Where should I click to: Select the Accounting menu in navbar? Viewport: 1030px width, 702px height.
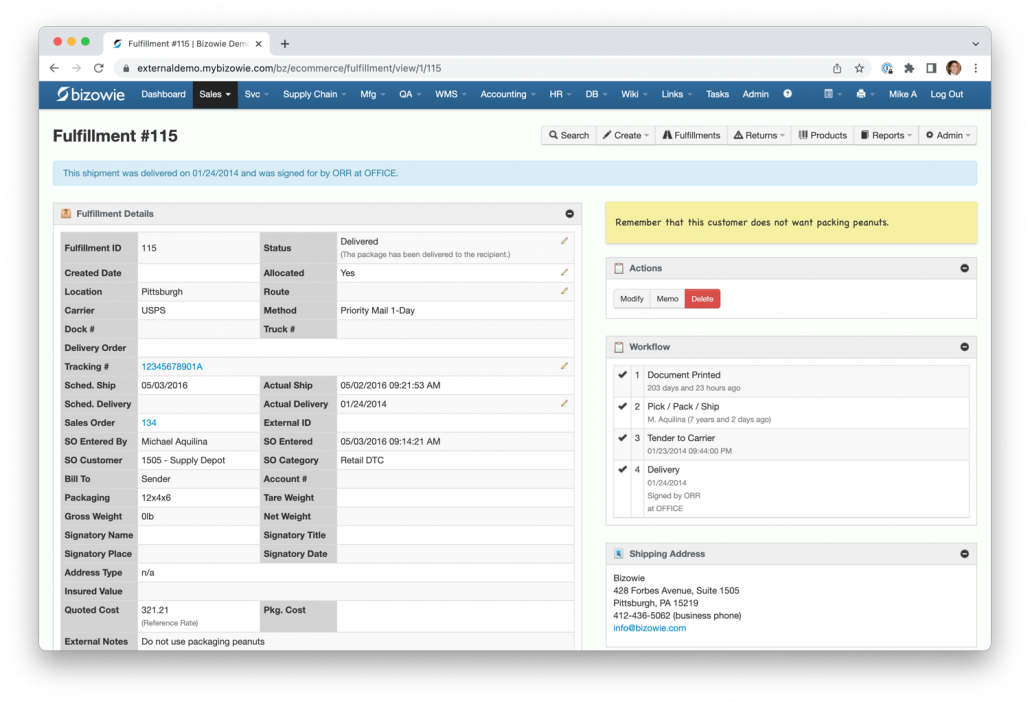click(x=506, y=94)
